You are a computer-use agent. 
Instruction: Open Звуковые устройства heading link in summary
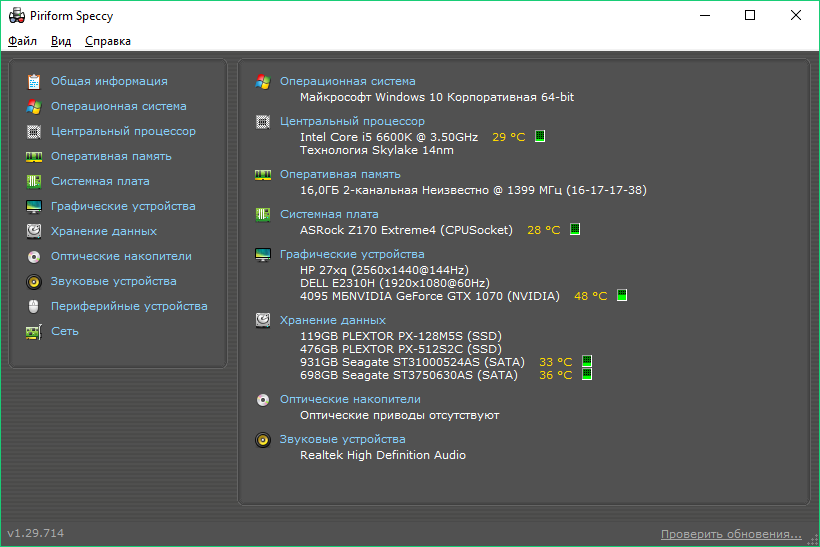pyautogui.click(x=343, y=439)
